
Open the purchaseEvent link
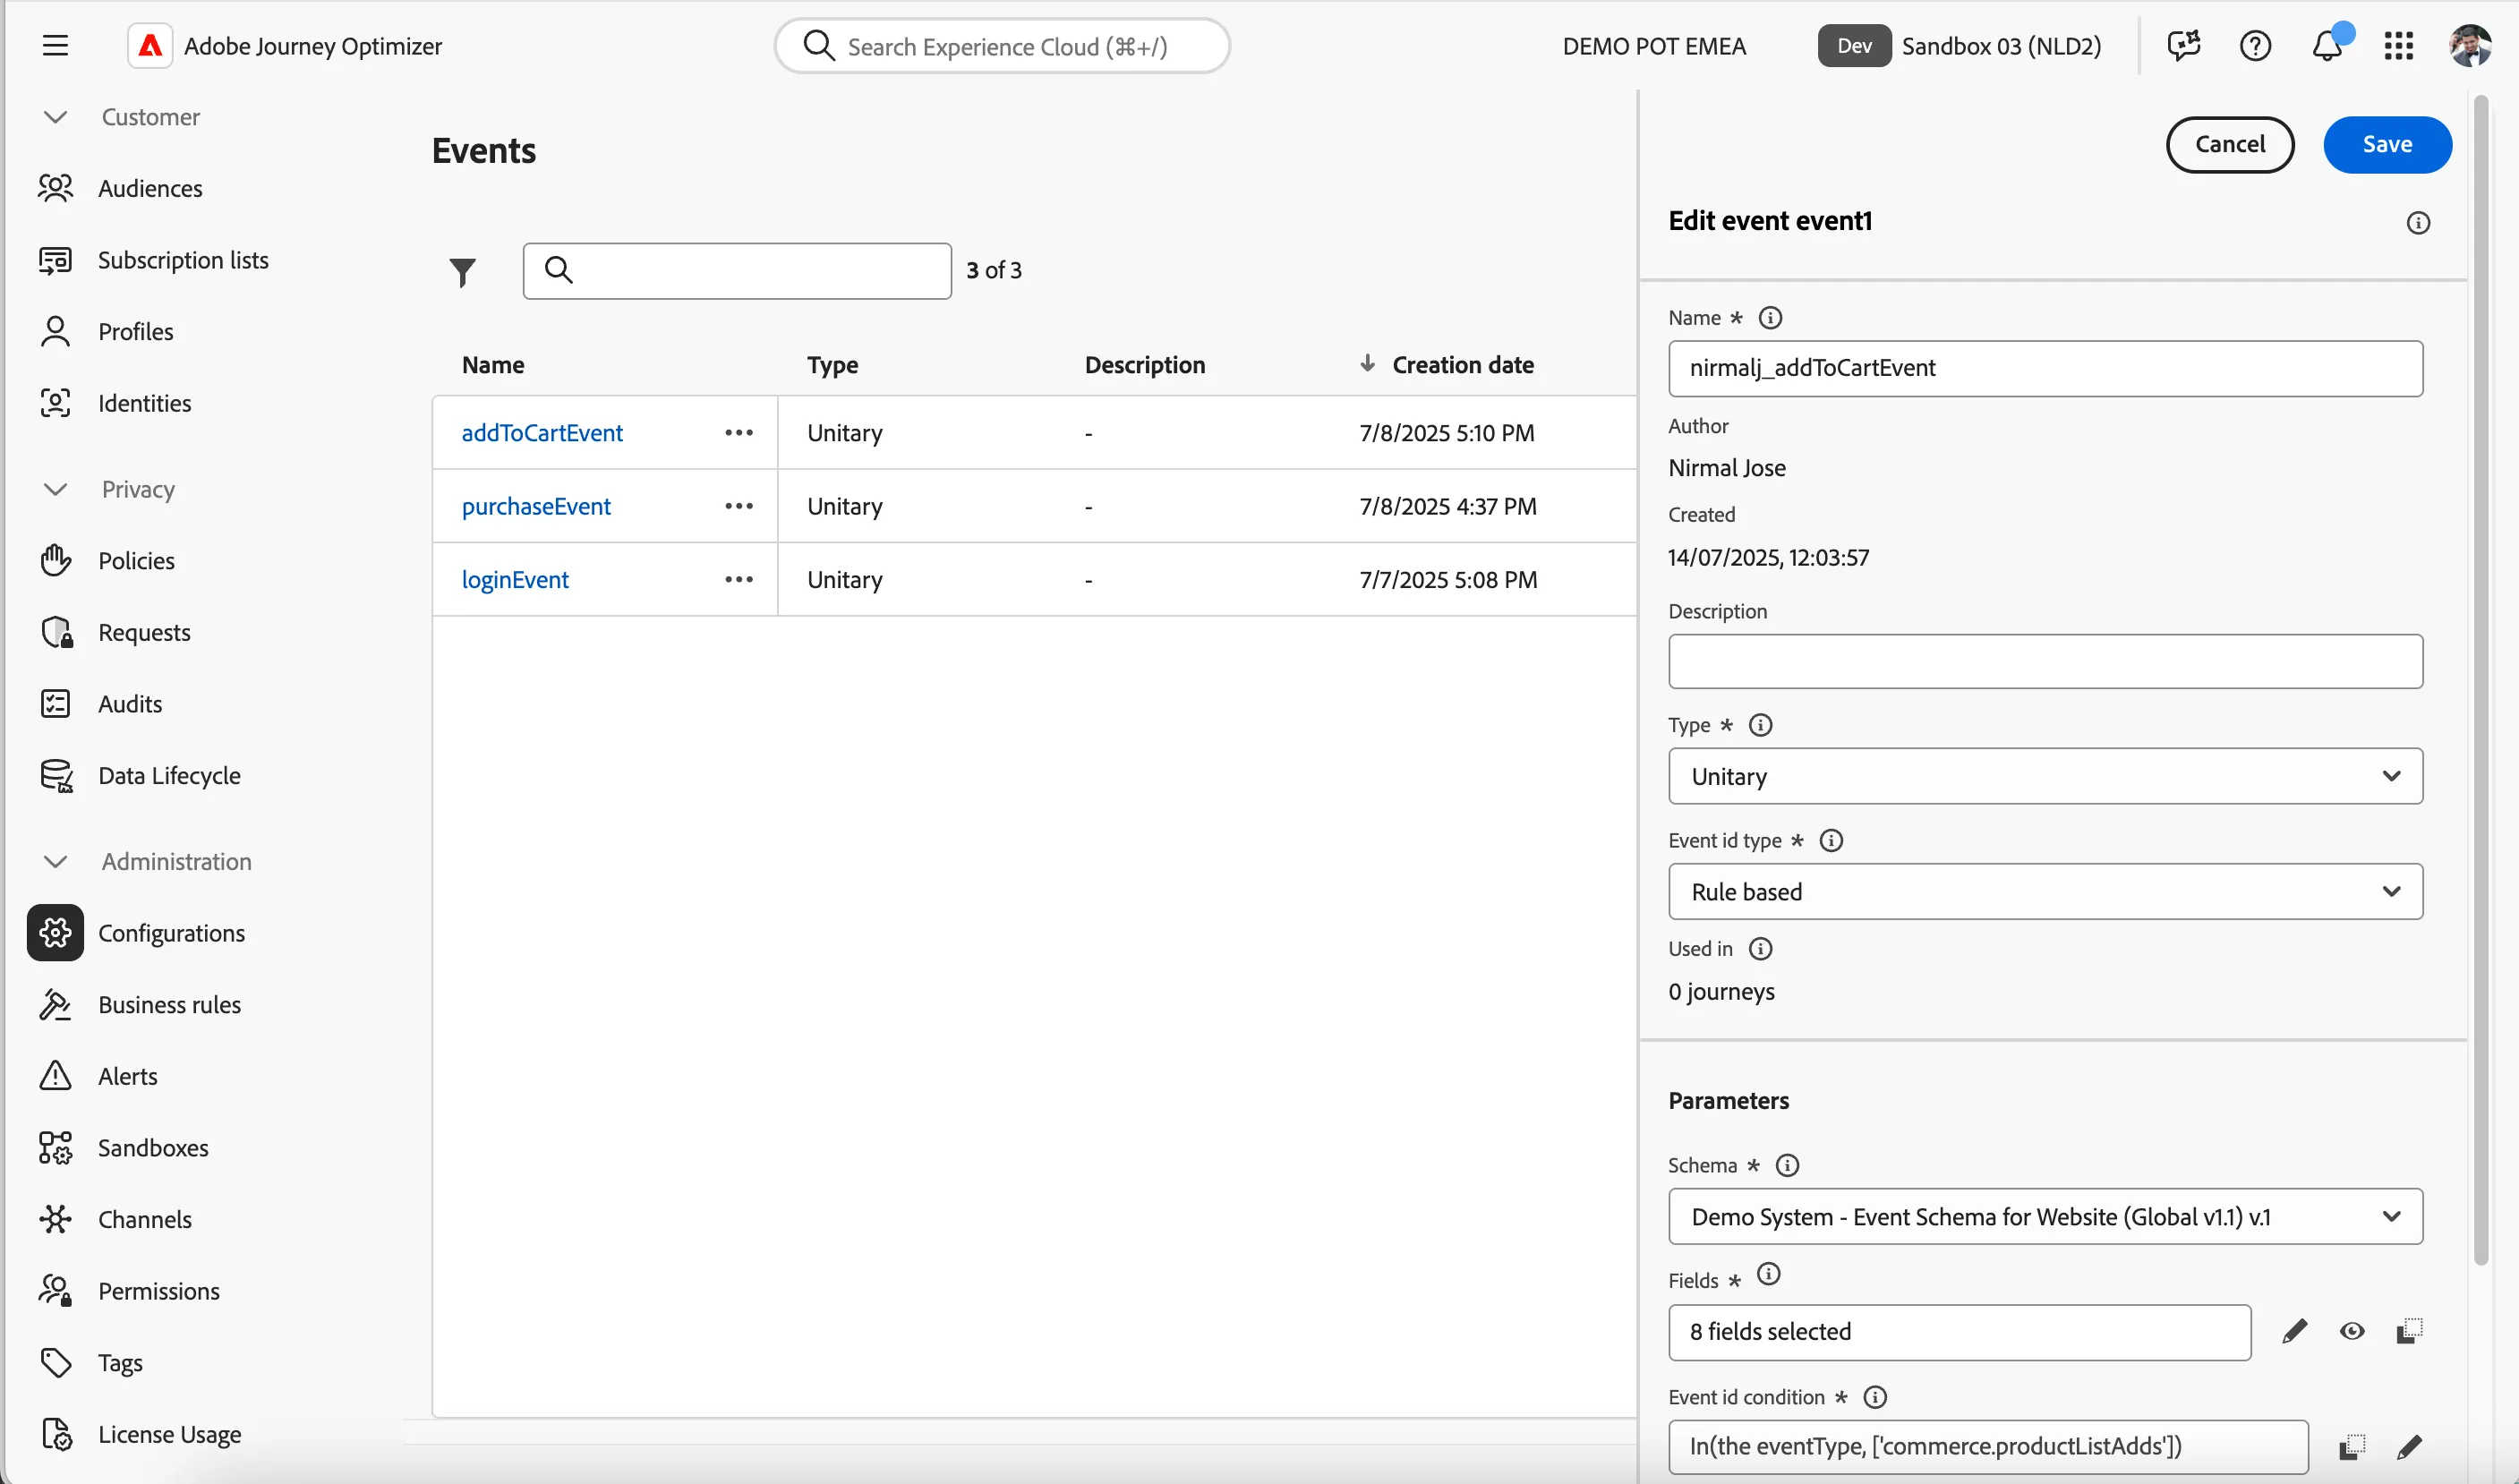536,506
